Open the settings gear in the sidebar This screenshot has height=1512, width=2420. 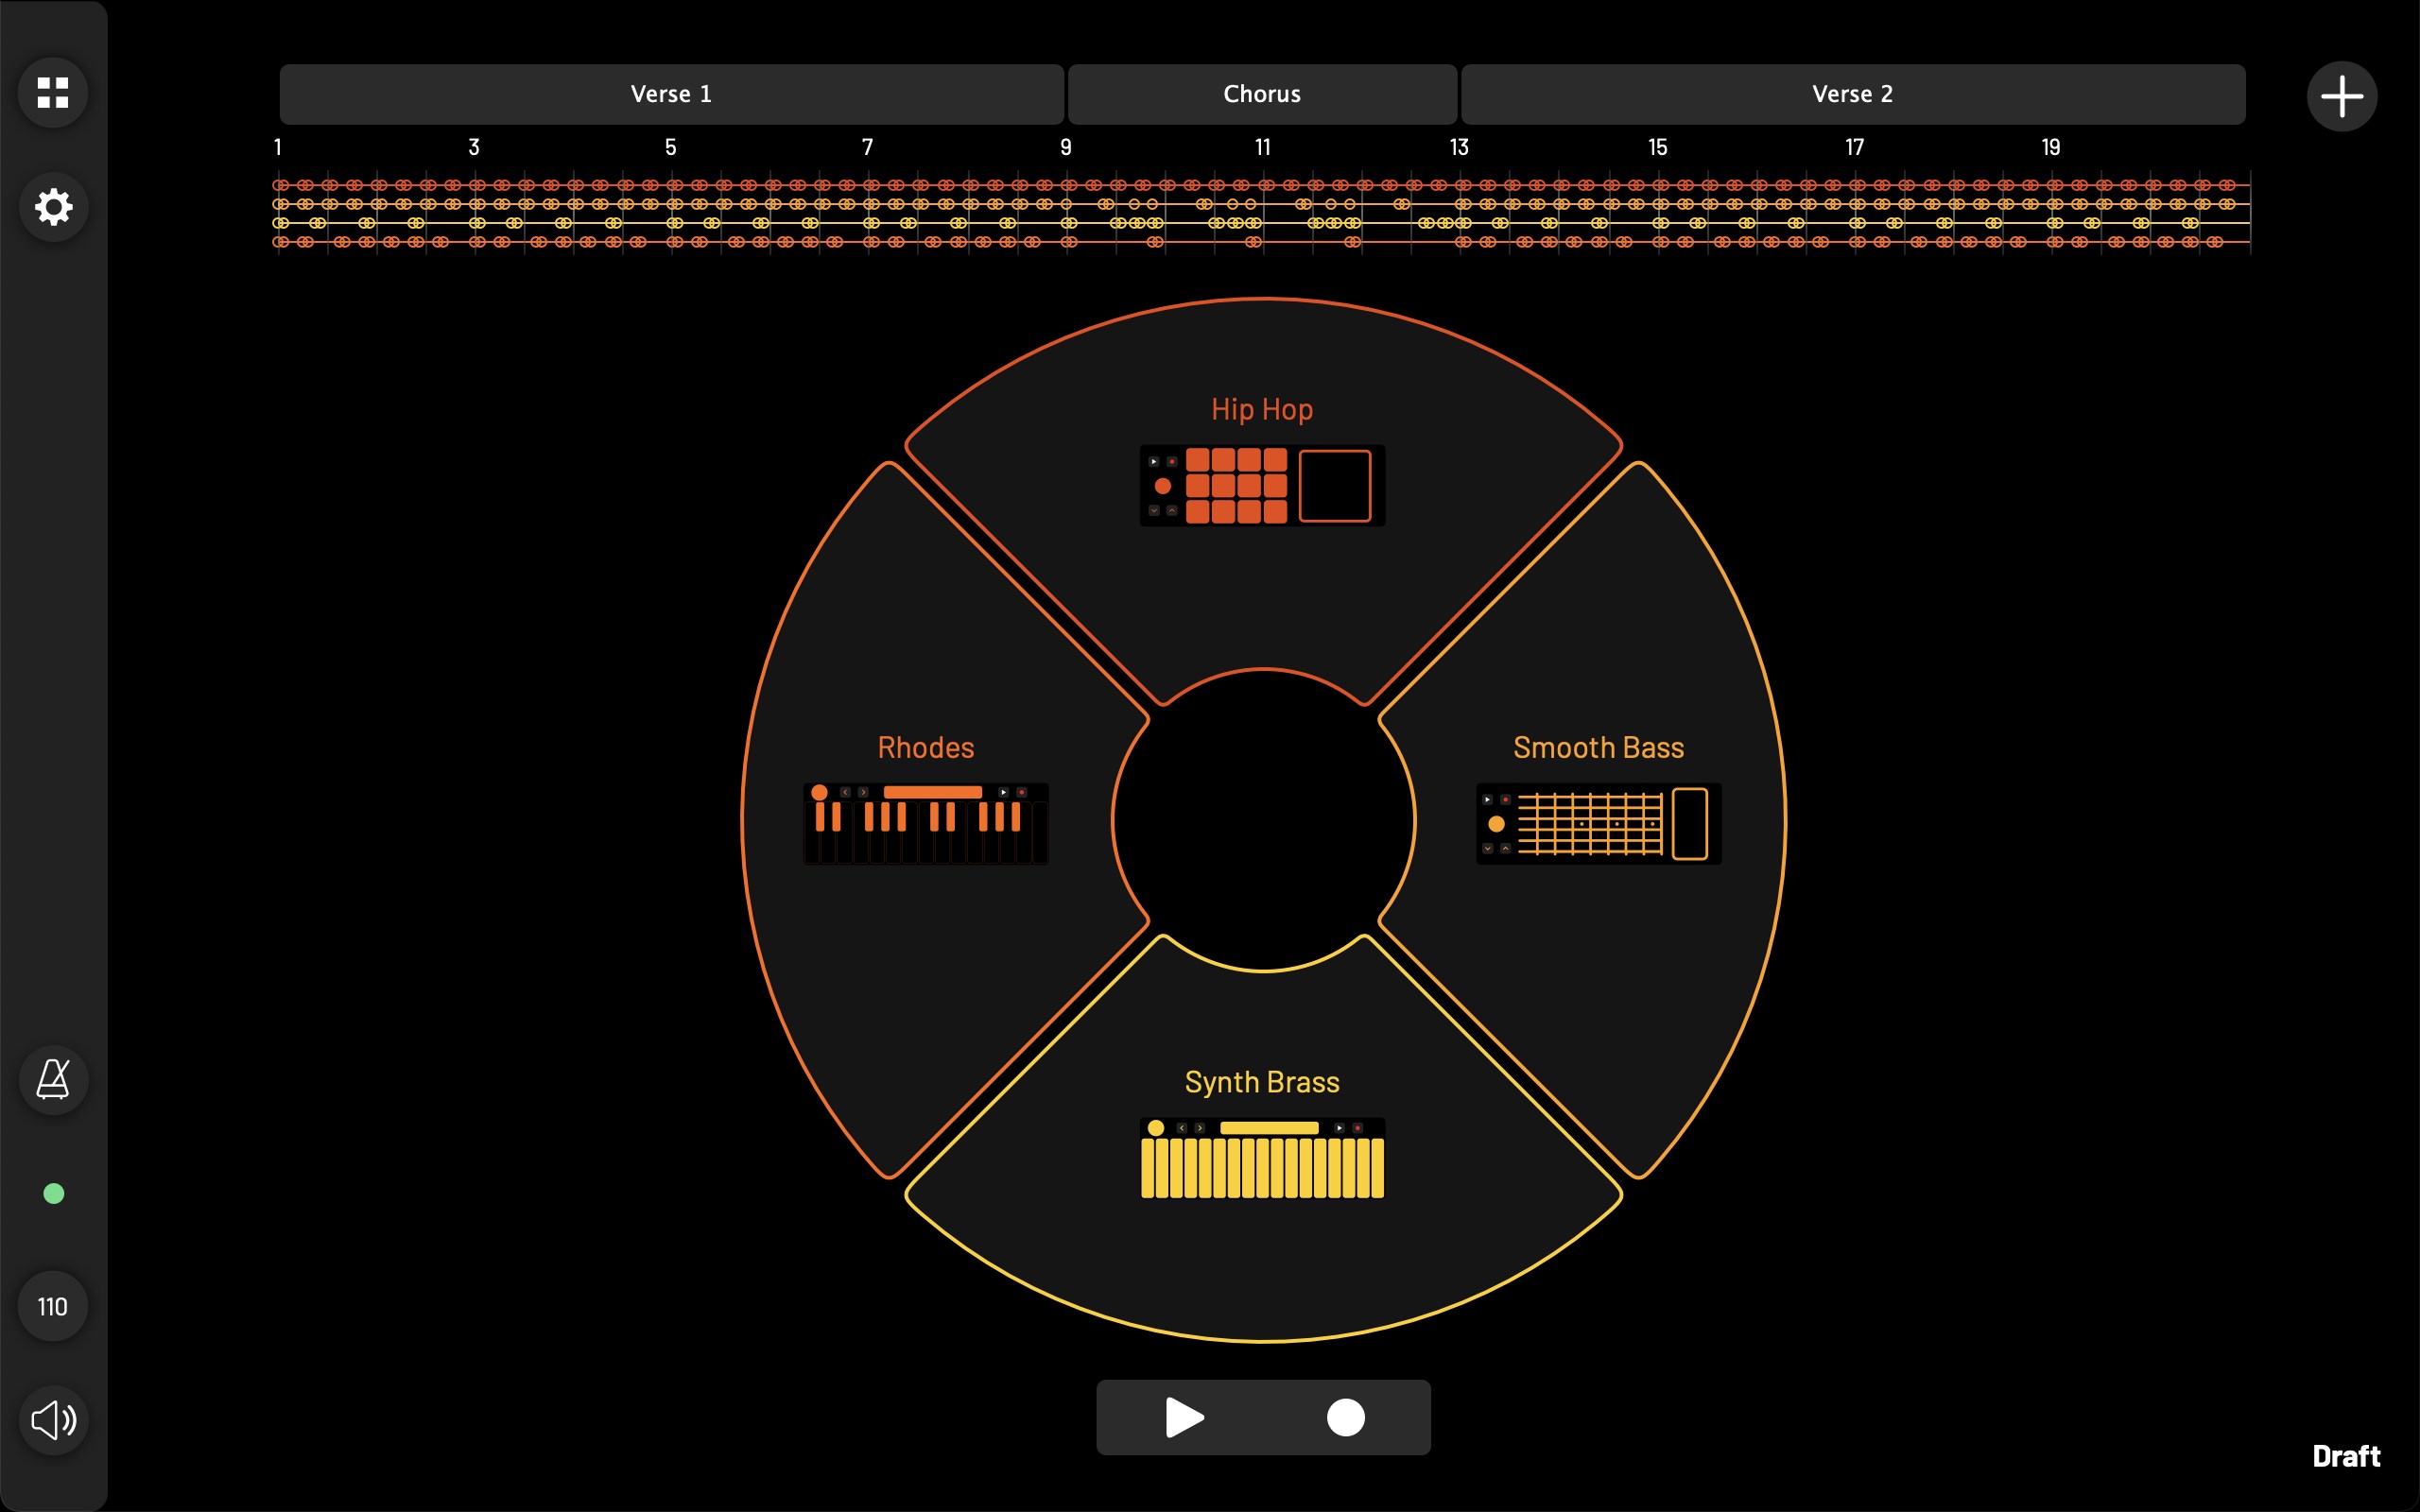(53, 207)
